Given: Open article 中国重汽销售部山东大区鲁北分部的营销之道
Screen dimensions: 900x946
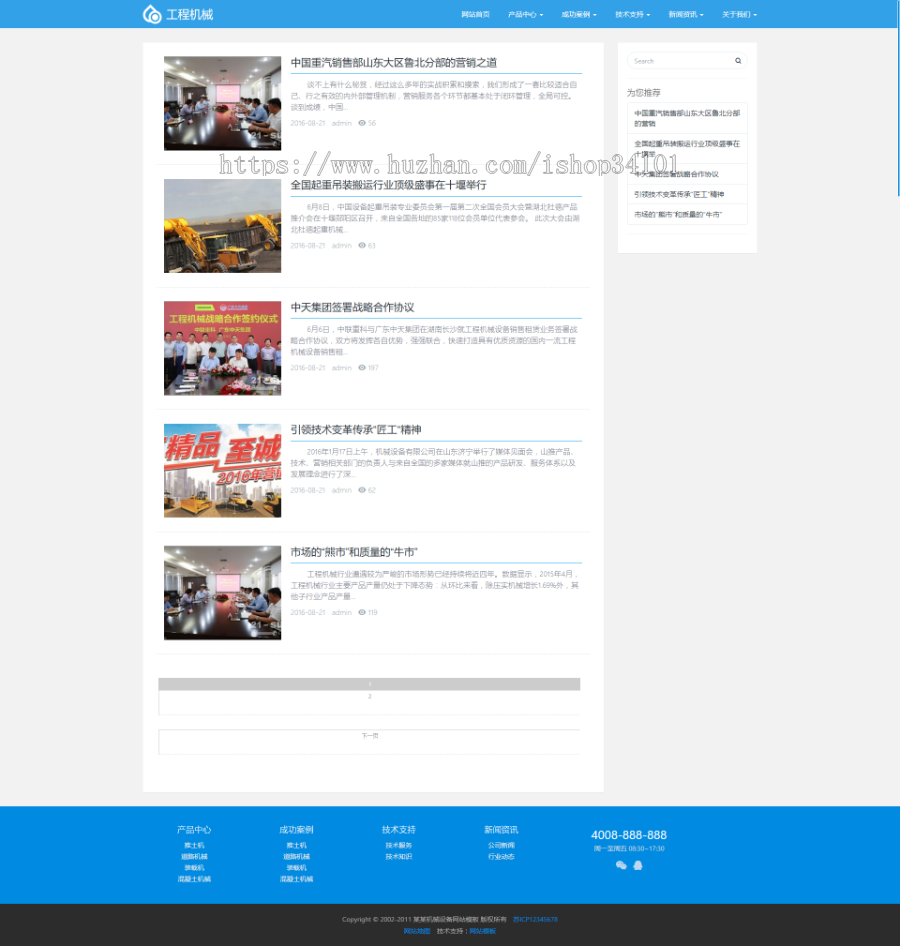Looking at the screenshot, I should [x=394, y=63].
